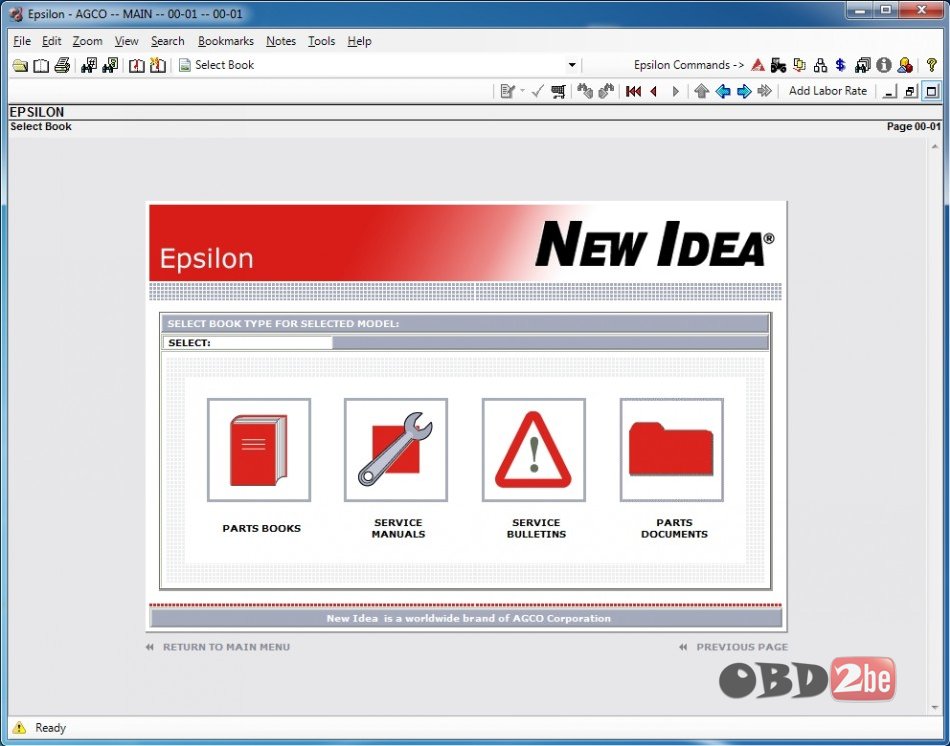Select the Parts Documents red folder thumbnail
The height and width of the screenshot is (746, 950).
[x=672, y=450]
